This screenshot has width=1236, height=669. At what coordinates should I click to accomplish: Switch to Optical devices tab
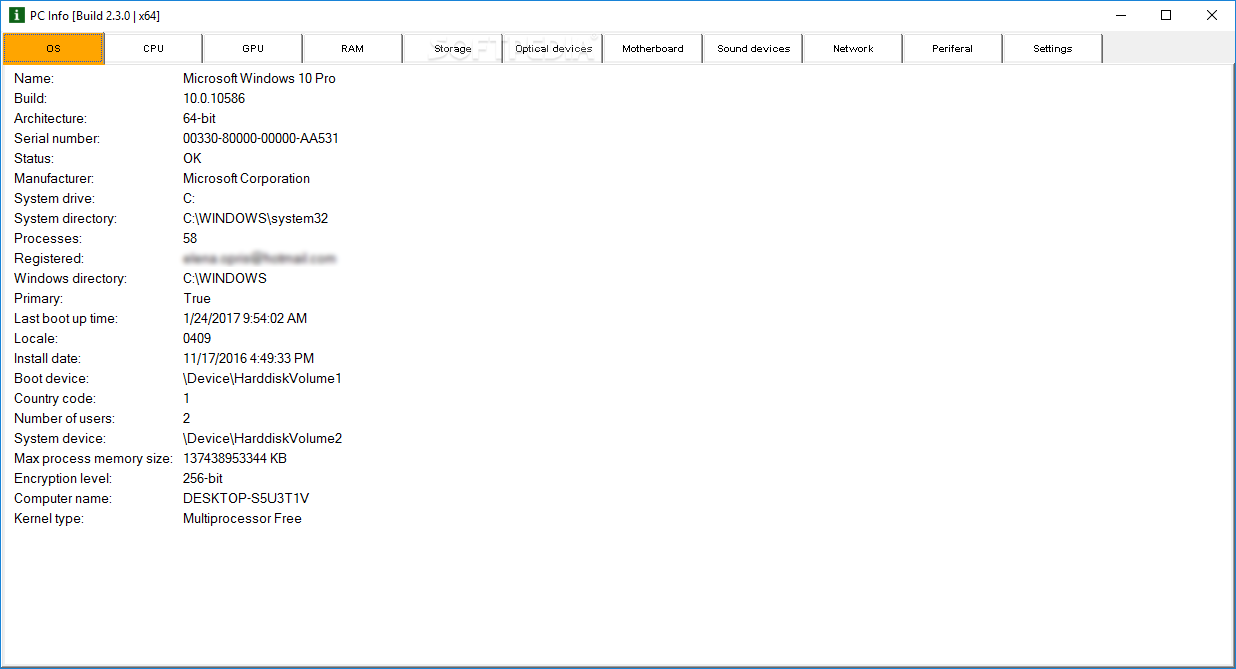point(553,48)
